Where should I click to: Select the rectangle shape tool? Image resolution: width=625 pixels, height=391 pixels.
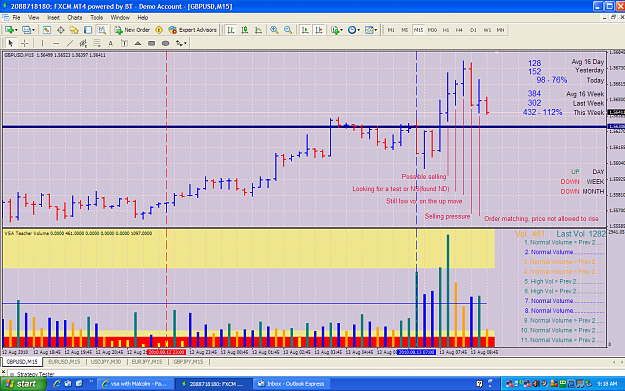tap(151, 43)
